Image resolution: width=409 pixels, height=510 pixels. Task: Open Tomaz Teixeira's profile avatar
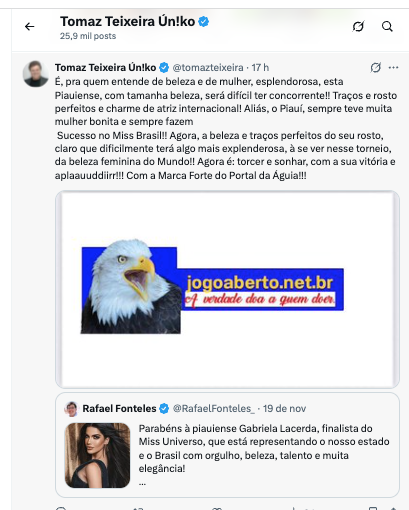coord(36,74)
